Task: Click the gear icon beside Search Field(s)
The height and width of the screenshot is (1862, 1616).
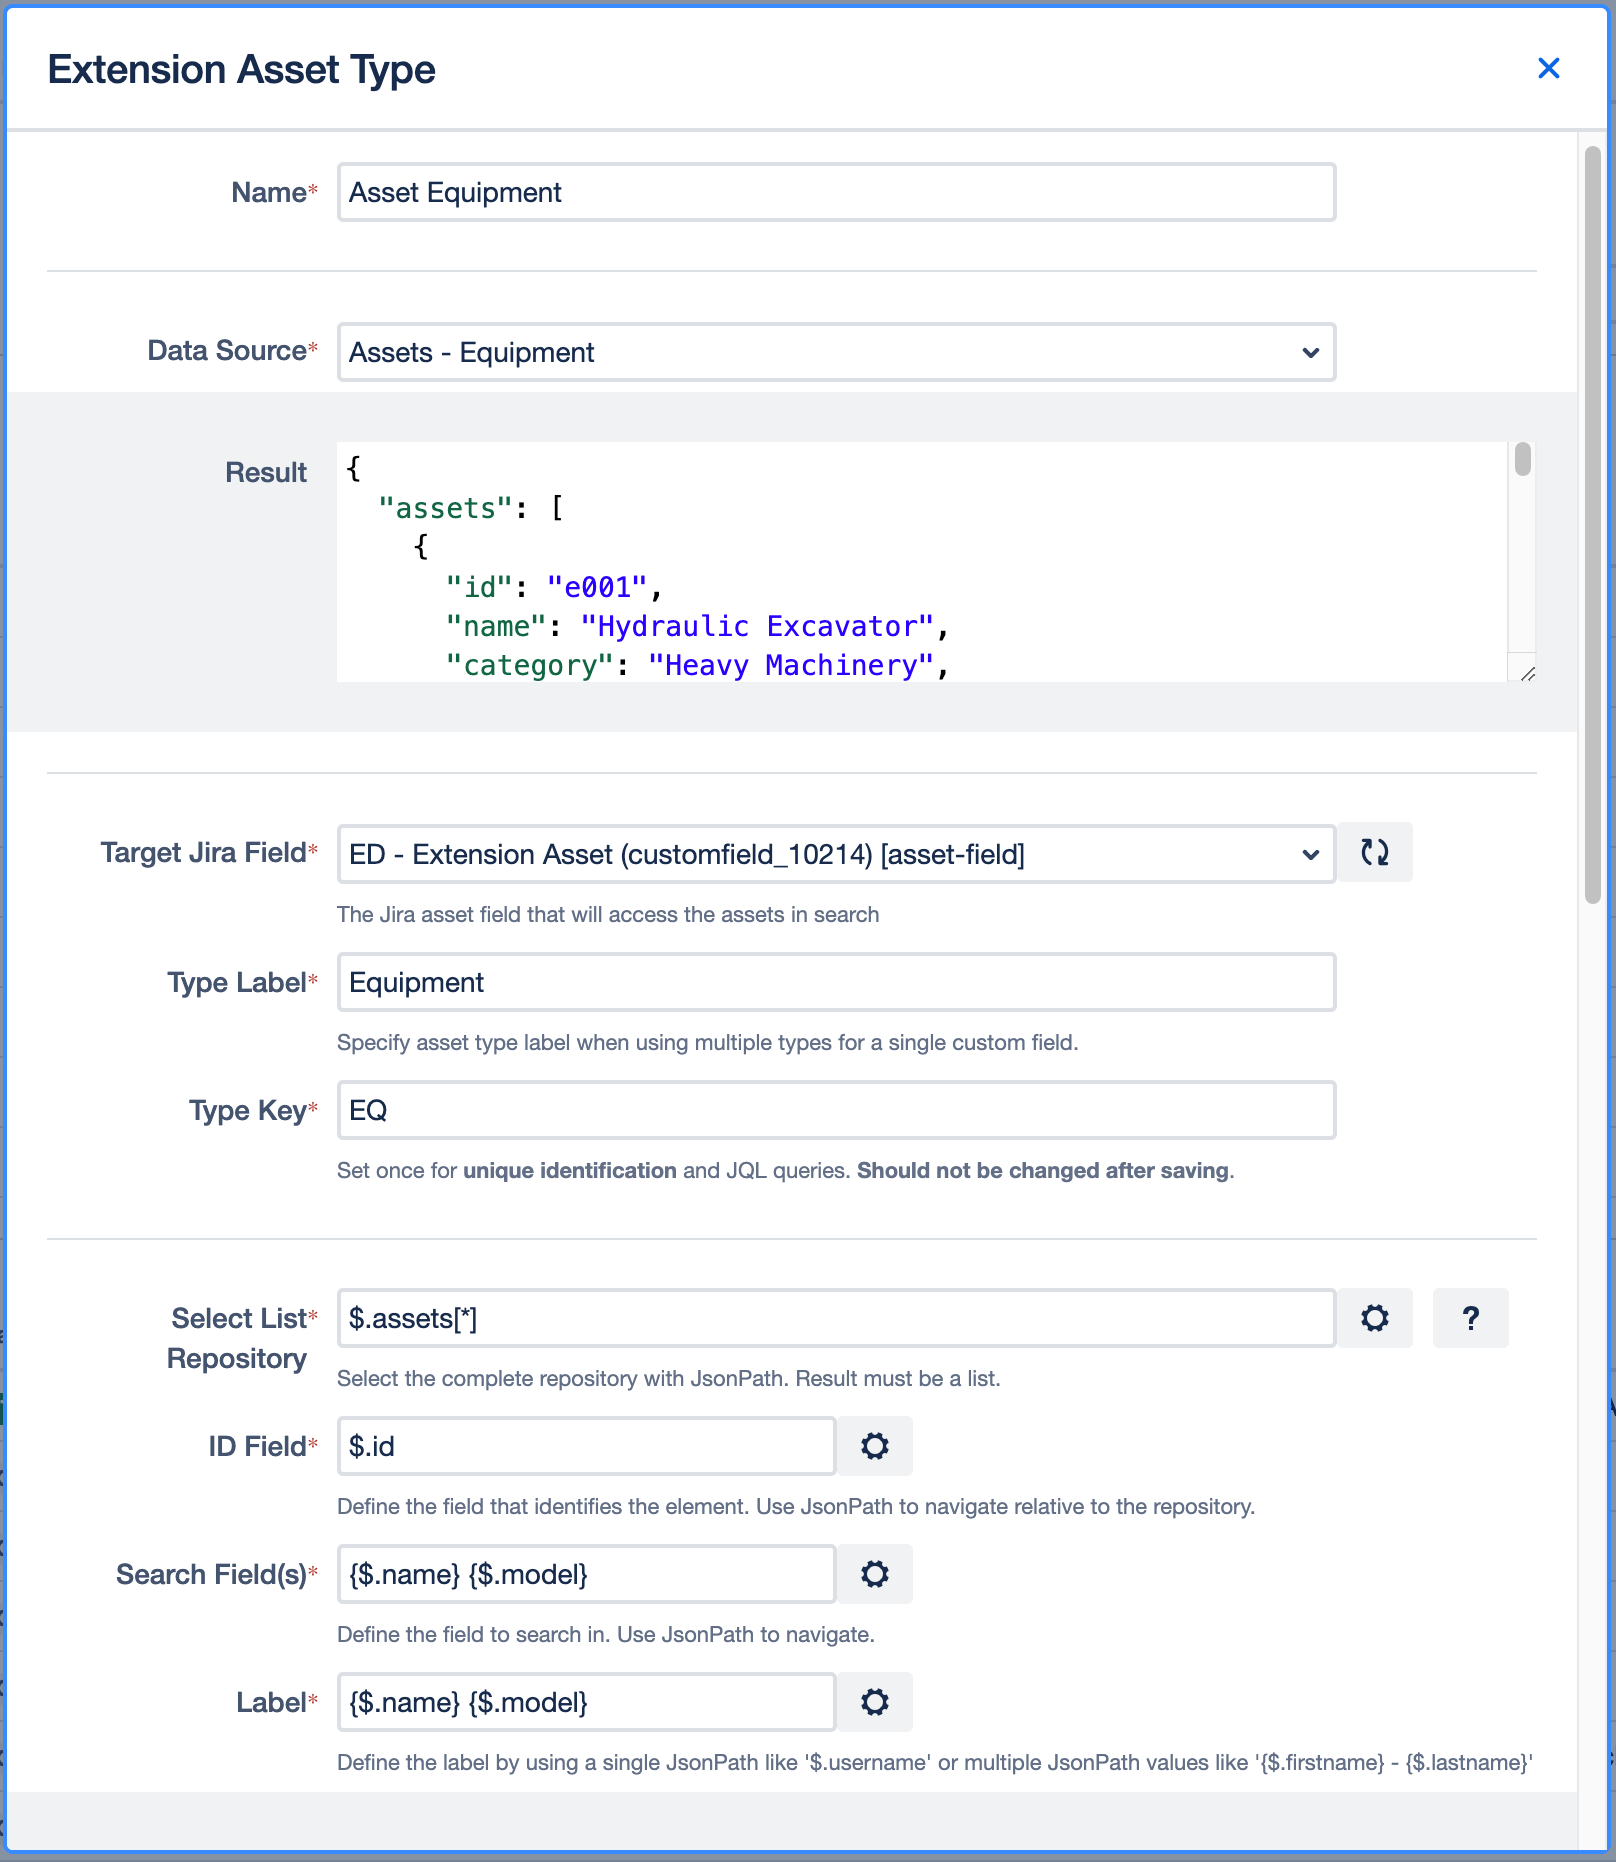Action: (x=875, y=1574)
